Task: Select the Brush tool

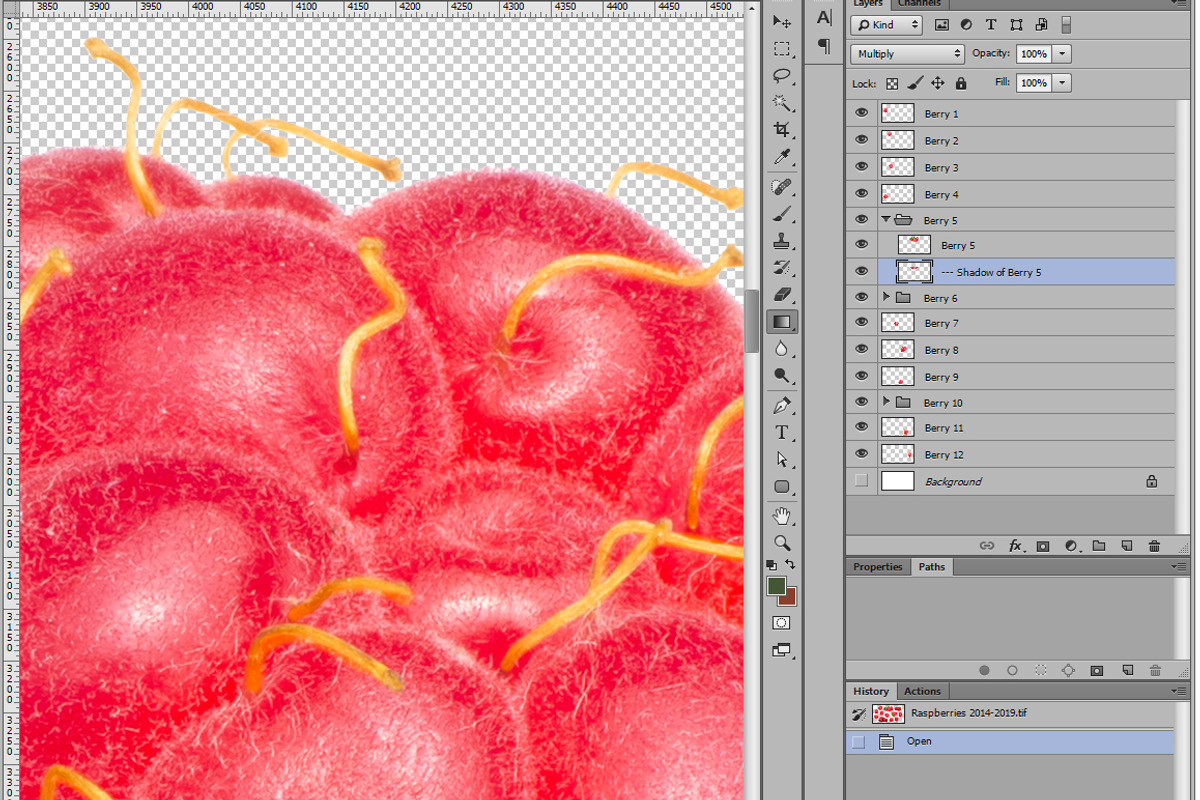Action: pyautogui.click(x=782, y=214)
